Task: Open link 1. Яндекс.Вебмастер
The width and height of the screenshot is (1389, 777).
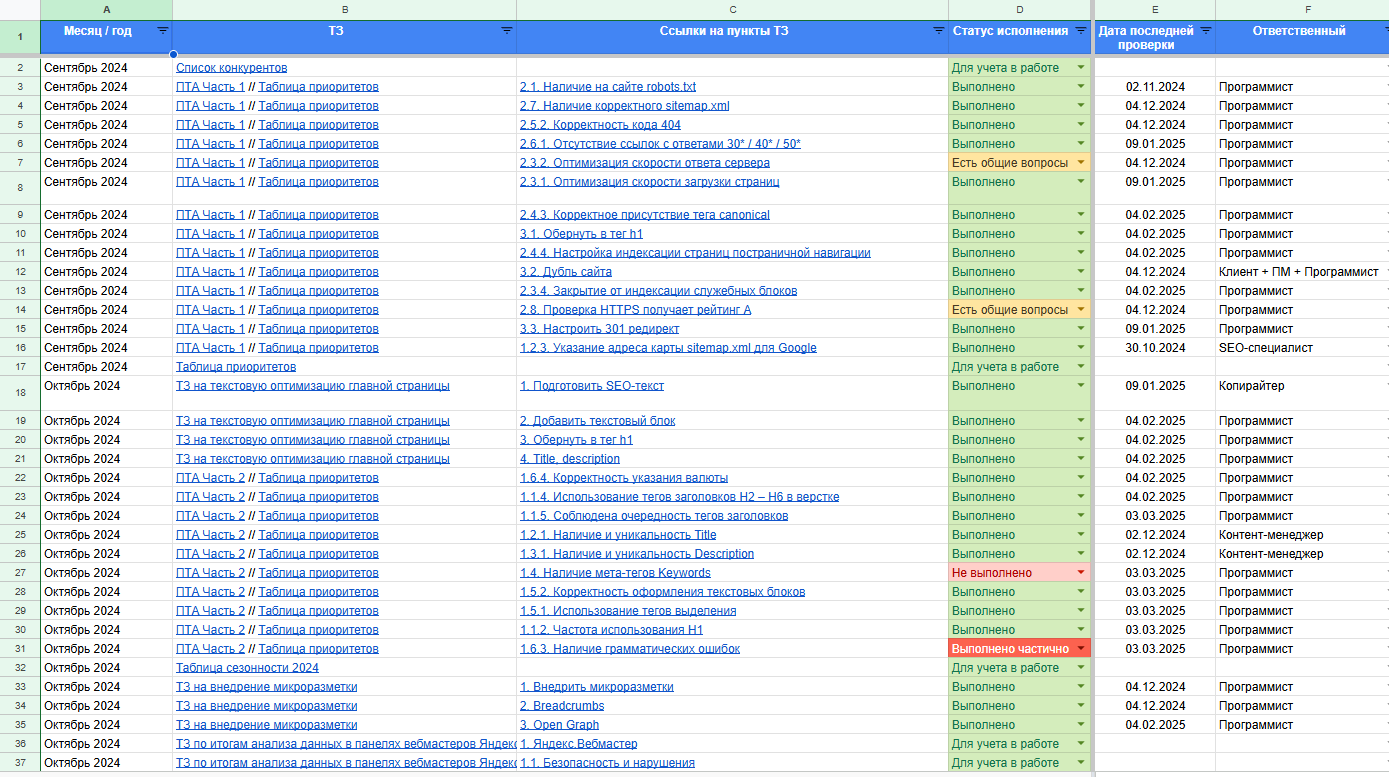Action: (578, 744)
